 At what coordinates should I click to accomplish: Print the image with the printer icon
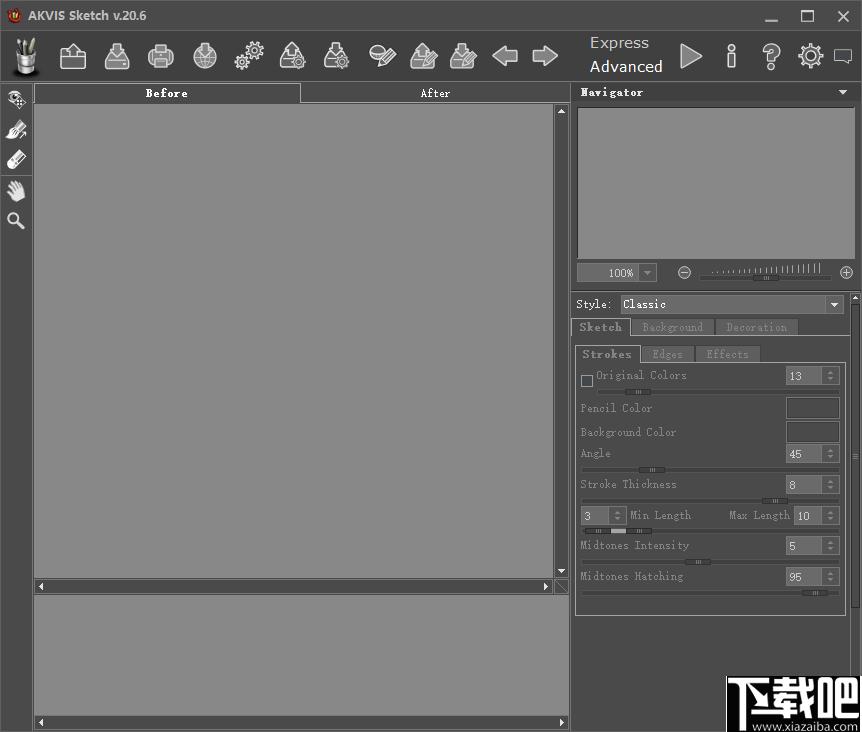(161, 56)
